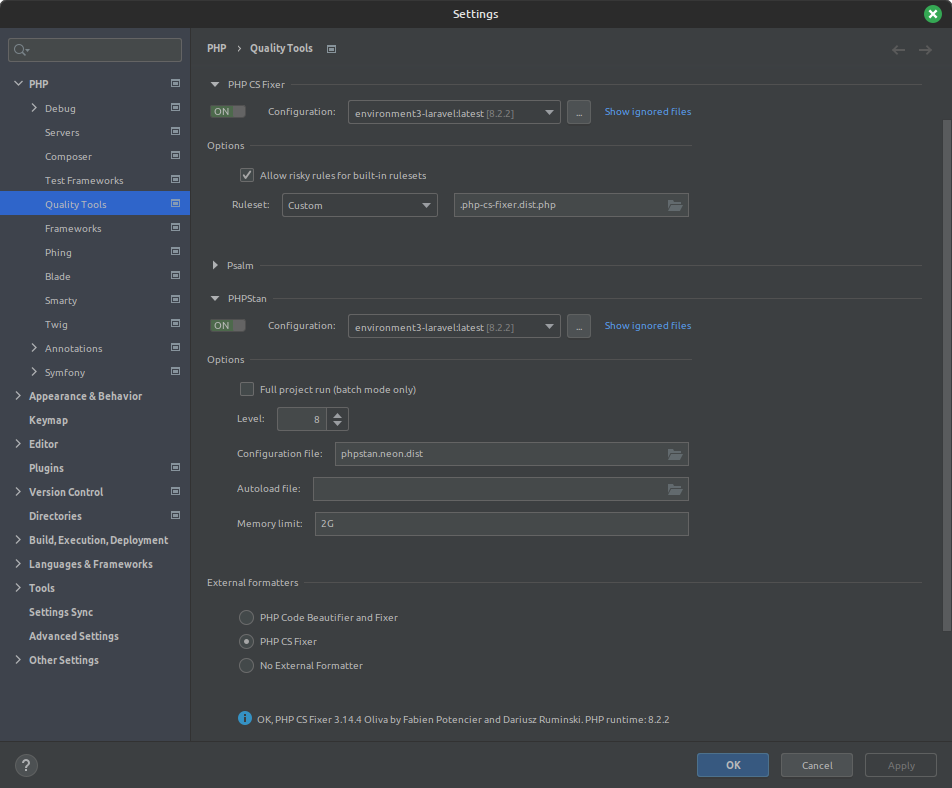Click the vertical scrollbar of settings panel
The image size is (952, 788).
tap(947, 375)
